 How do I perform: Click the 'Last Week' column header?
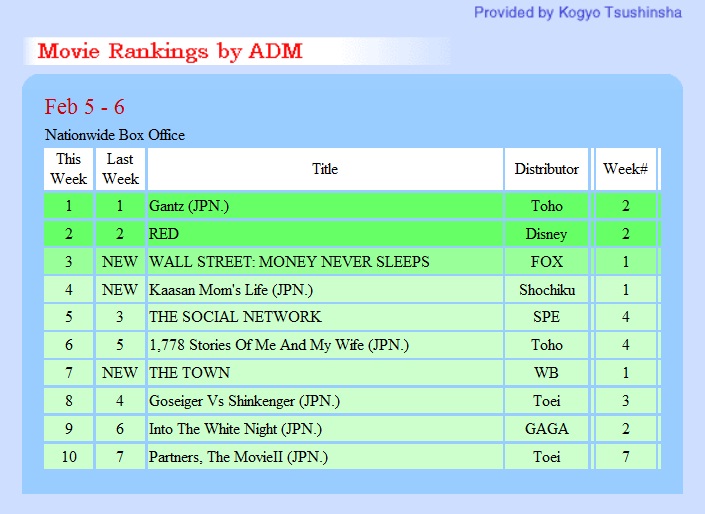120,169
